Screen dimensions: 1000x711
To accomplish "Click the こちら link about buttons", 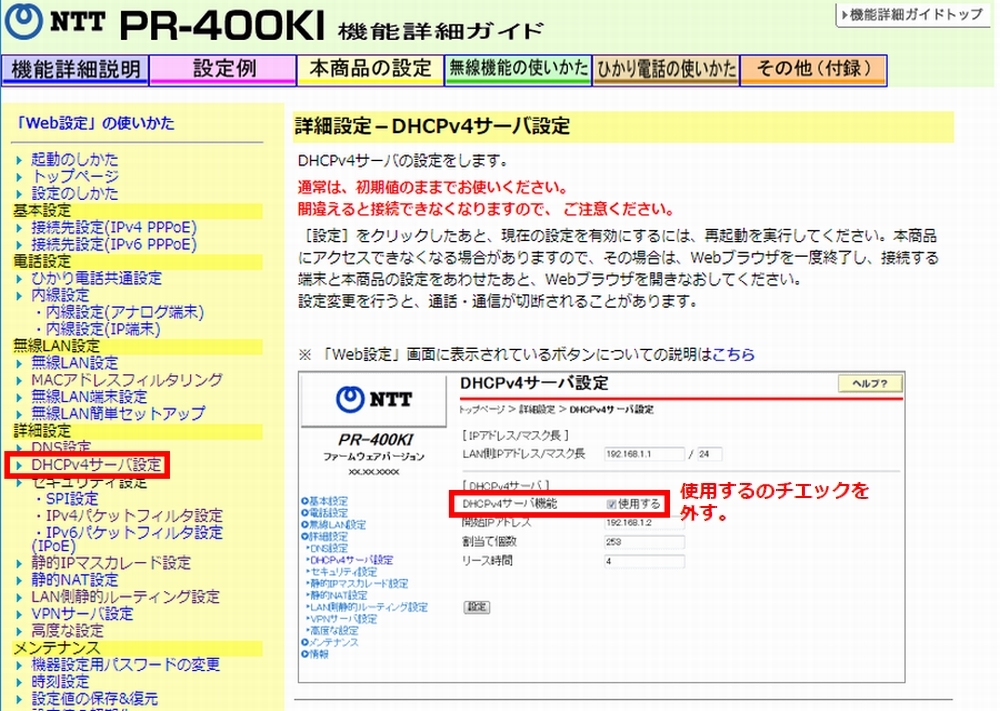I will 733,355.
